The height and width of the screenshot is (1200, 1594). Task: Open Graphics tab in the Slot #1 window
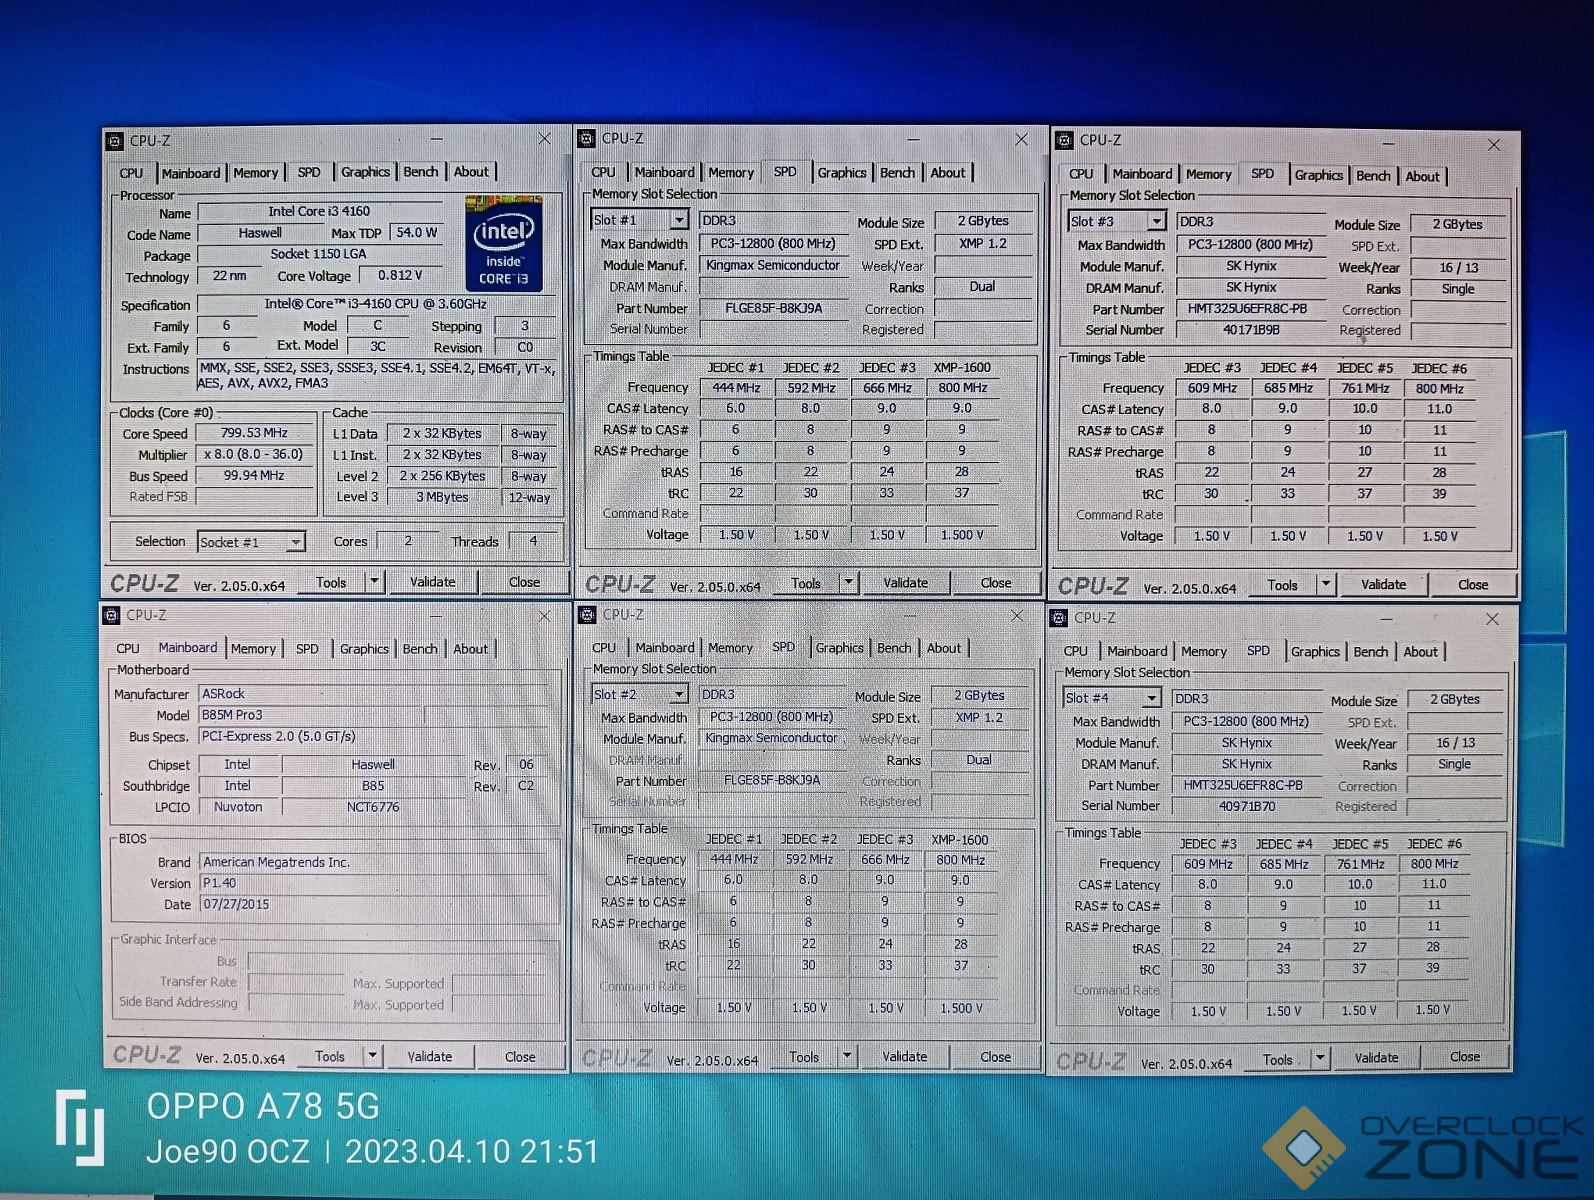[842, 173]
